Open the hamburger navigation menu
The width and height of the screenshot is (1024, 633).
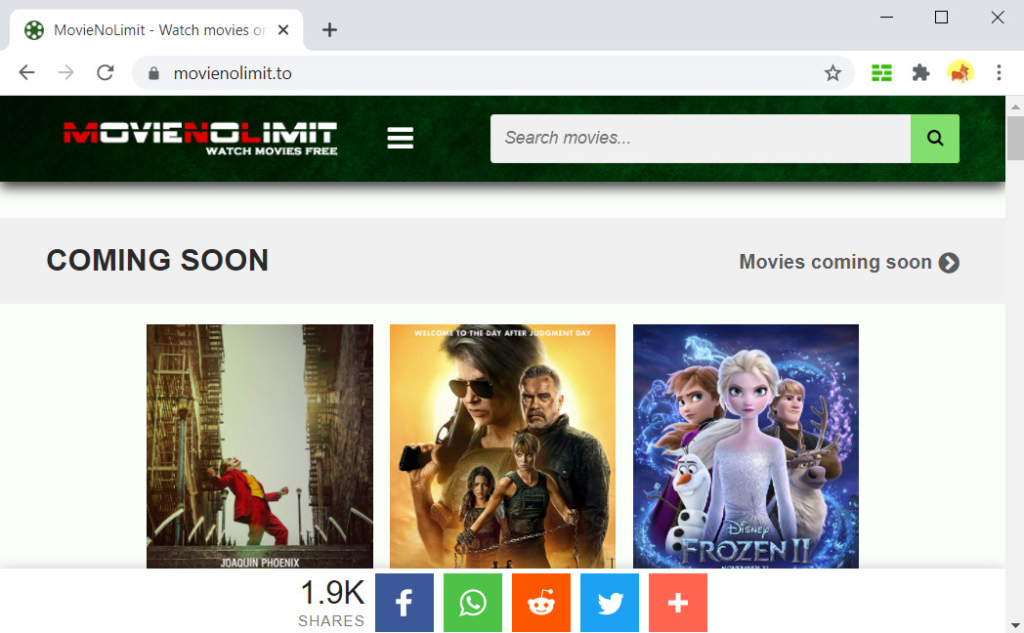[400, 138]
